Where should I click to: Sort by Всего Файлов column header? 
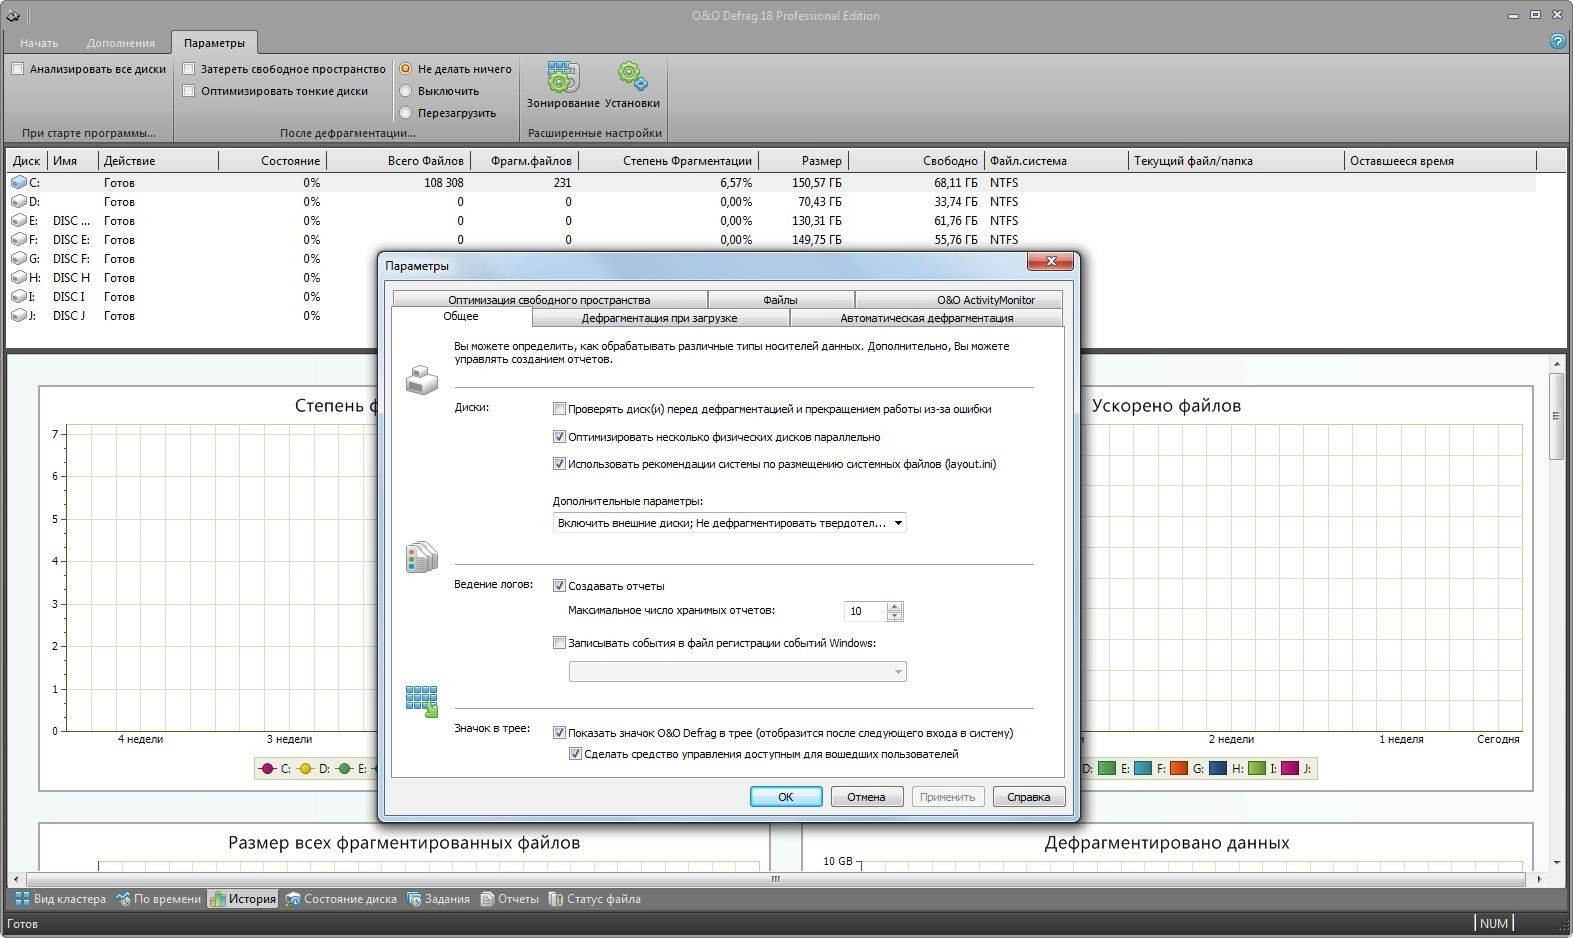[398, 161]
